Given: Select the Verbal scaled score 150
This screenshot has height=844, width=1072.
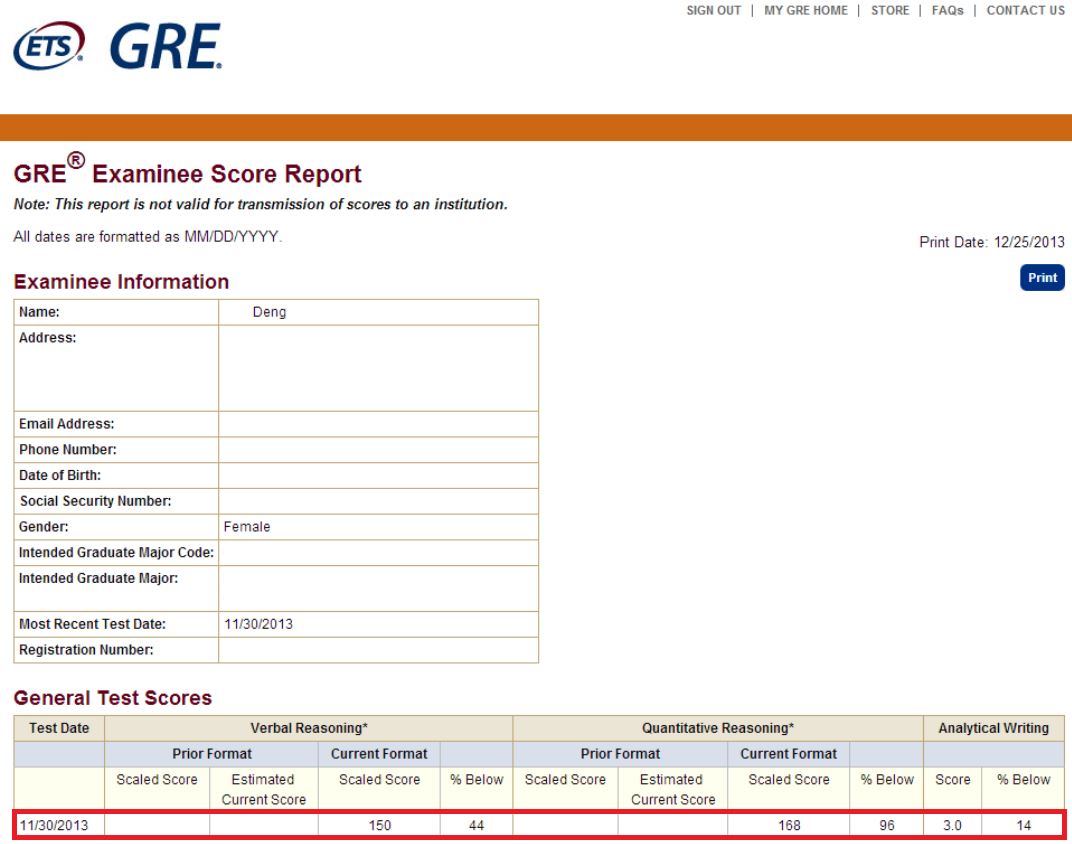Looking at the screenshot, I should tap(379, 826).
